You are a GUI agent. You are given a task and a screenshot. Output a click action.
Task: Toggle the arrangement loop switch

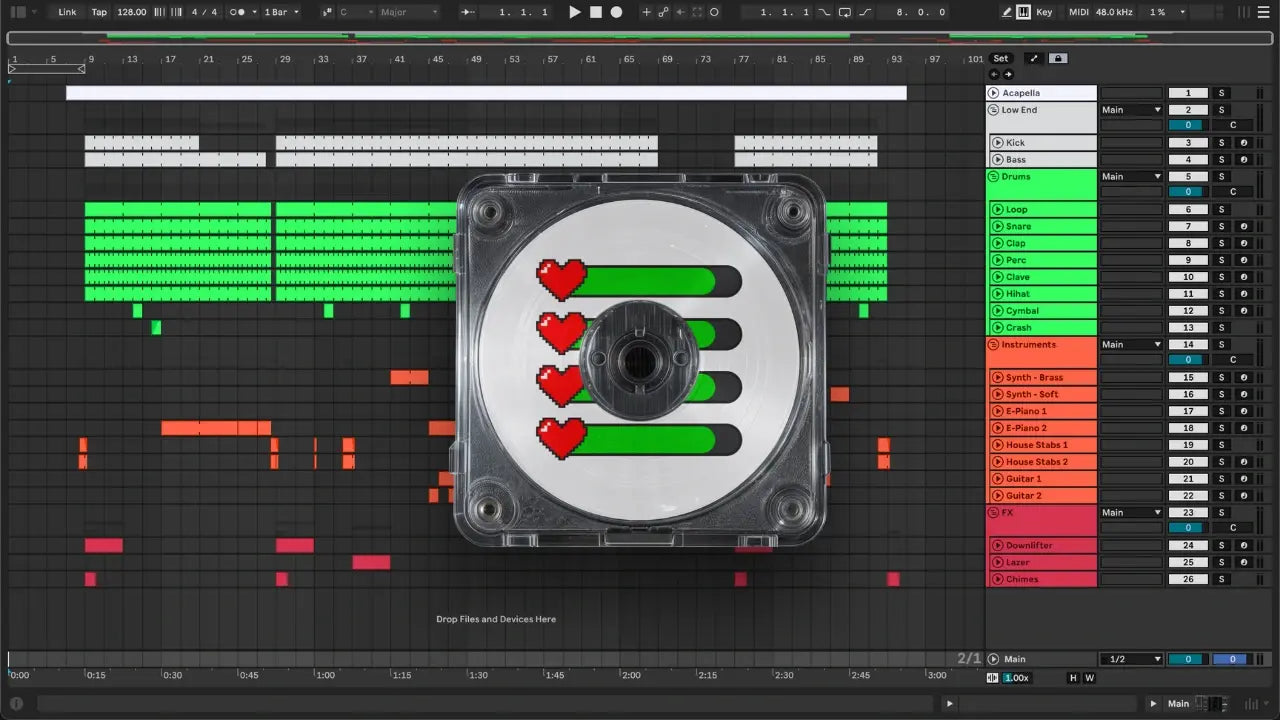(845, 12)
